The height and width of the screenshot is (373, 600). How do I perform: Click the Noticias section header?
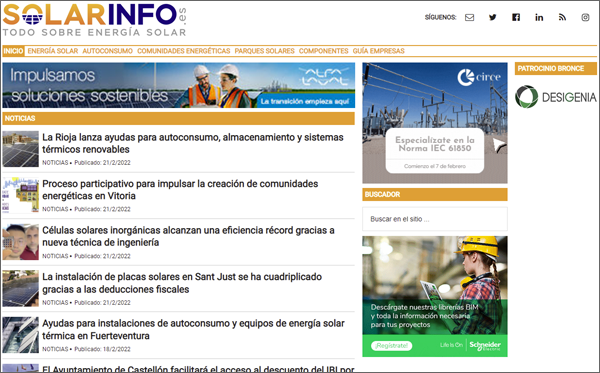(179, 119)
